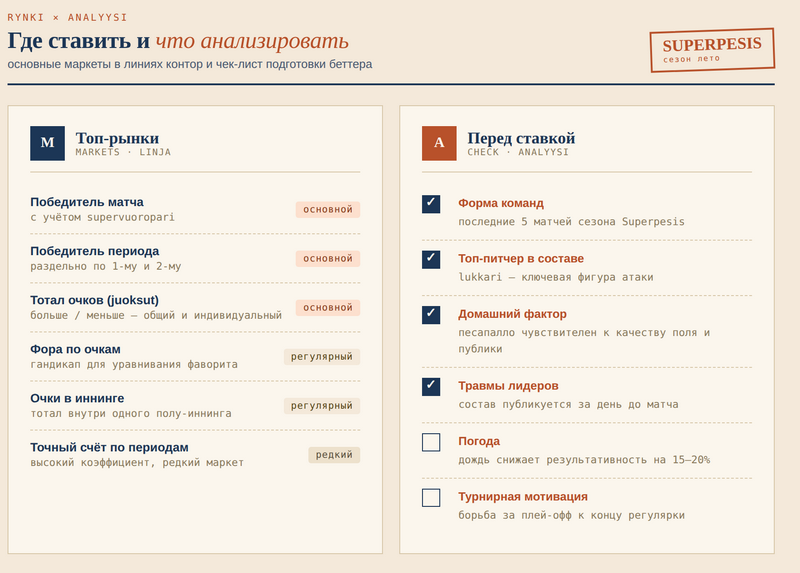Check the Погода checkbox

point(431,442)
